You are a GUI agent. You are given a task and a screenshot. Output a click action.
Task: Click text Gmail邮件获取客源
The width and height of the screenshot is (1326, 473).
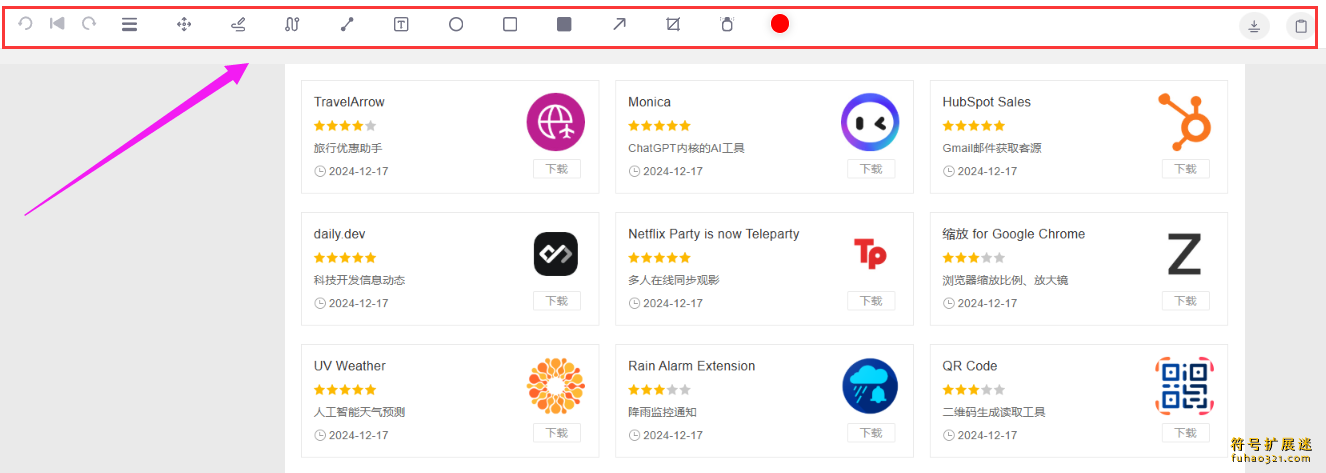point(992,148)
